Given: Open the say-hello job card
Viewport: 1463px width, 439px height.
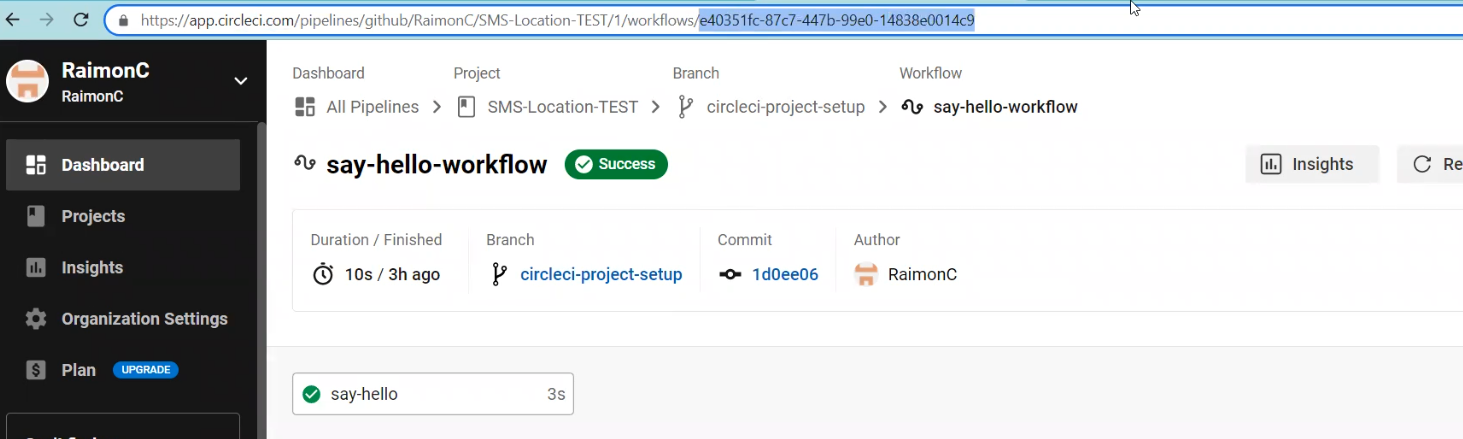Looking at the screenshot, I should (x=433, y=394).
